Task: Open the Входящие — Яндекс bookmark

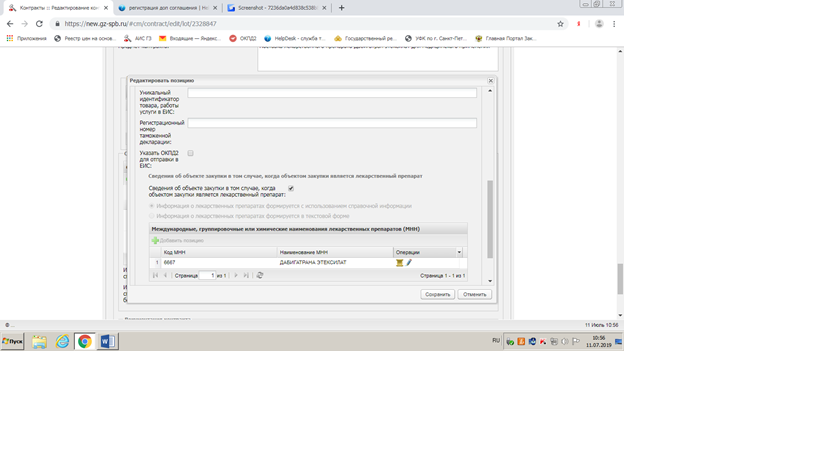Action: point(190,38)
